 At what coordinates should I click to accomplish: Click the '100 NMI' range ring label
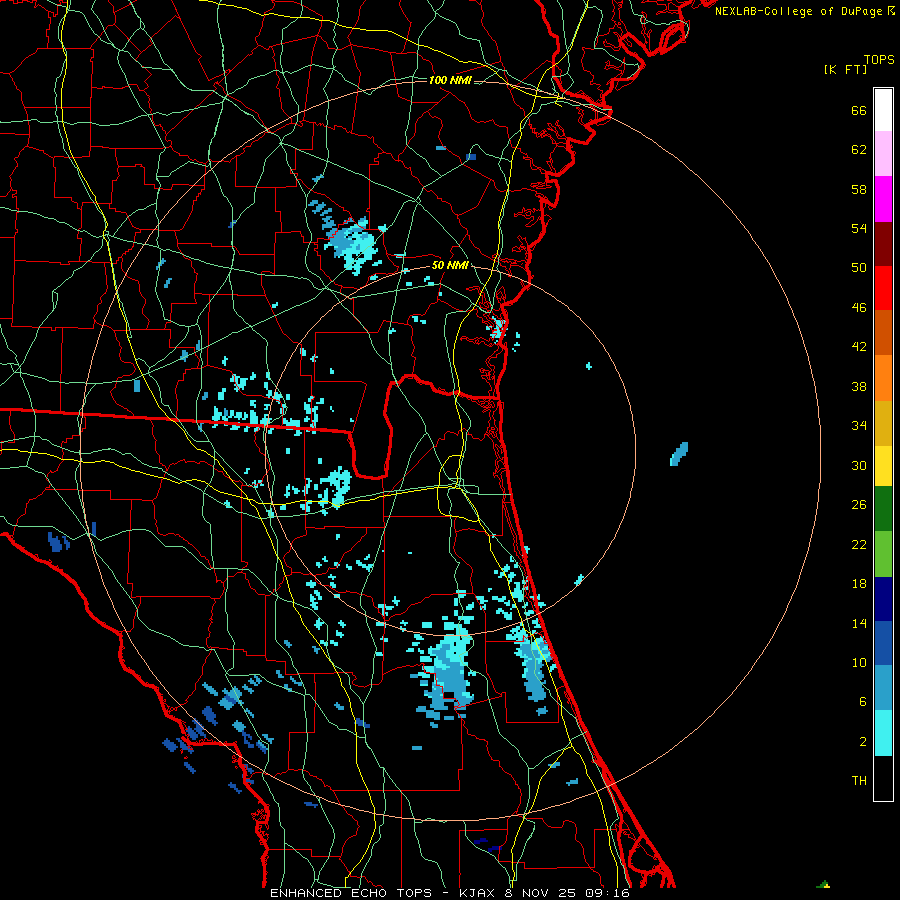pyautogui.click(x=450, y=80)
